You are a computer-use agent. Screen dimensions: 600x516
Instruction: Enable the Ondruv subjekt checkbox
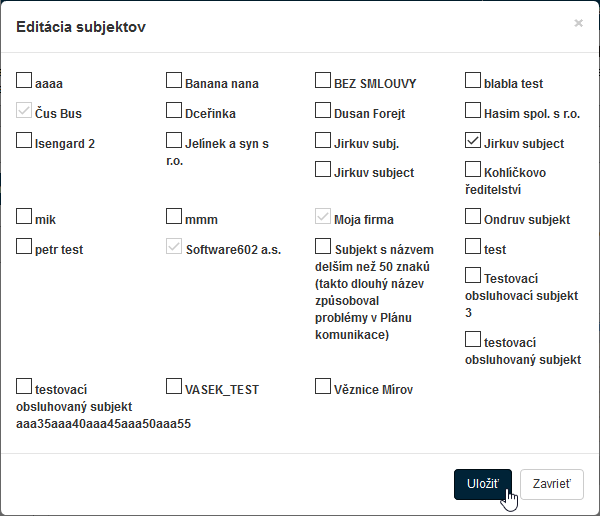coord(473,216)
